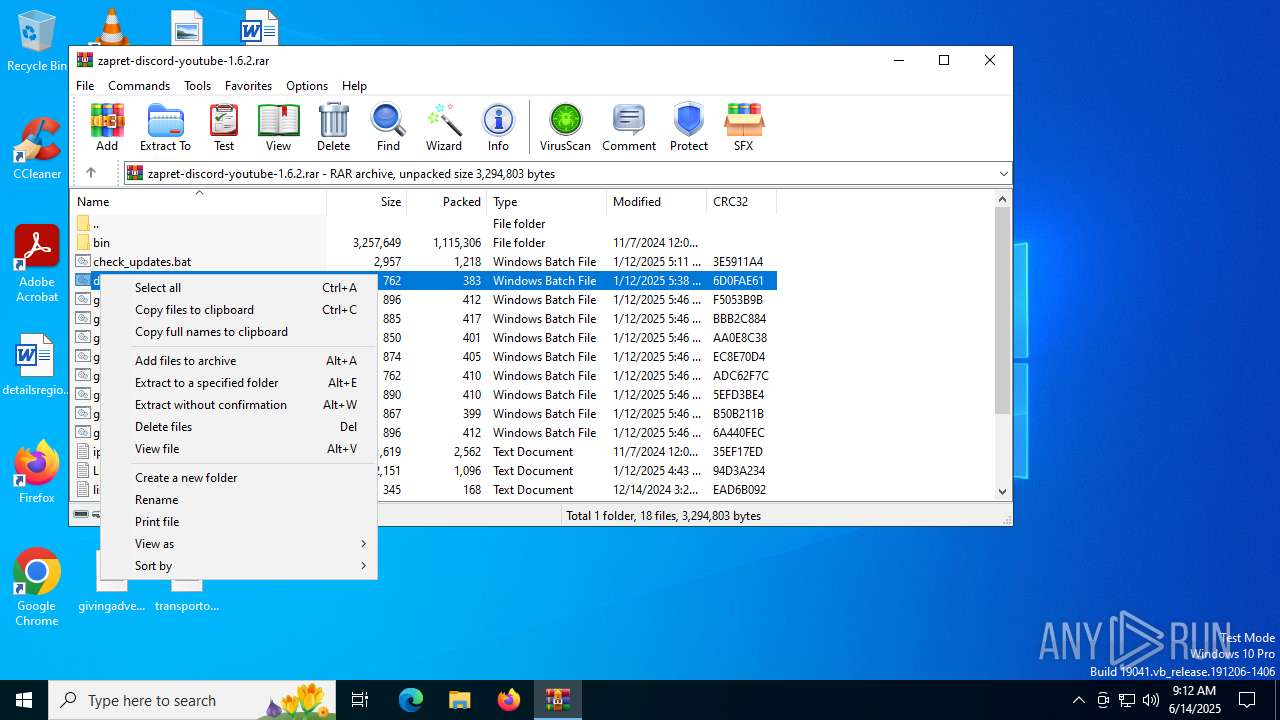The height and width of the screenshot is (720, 1280).
Task: Open Task View on taskbar
Action: [x=360, y=700]
